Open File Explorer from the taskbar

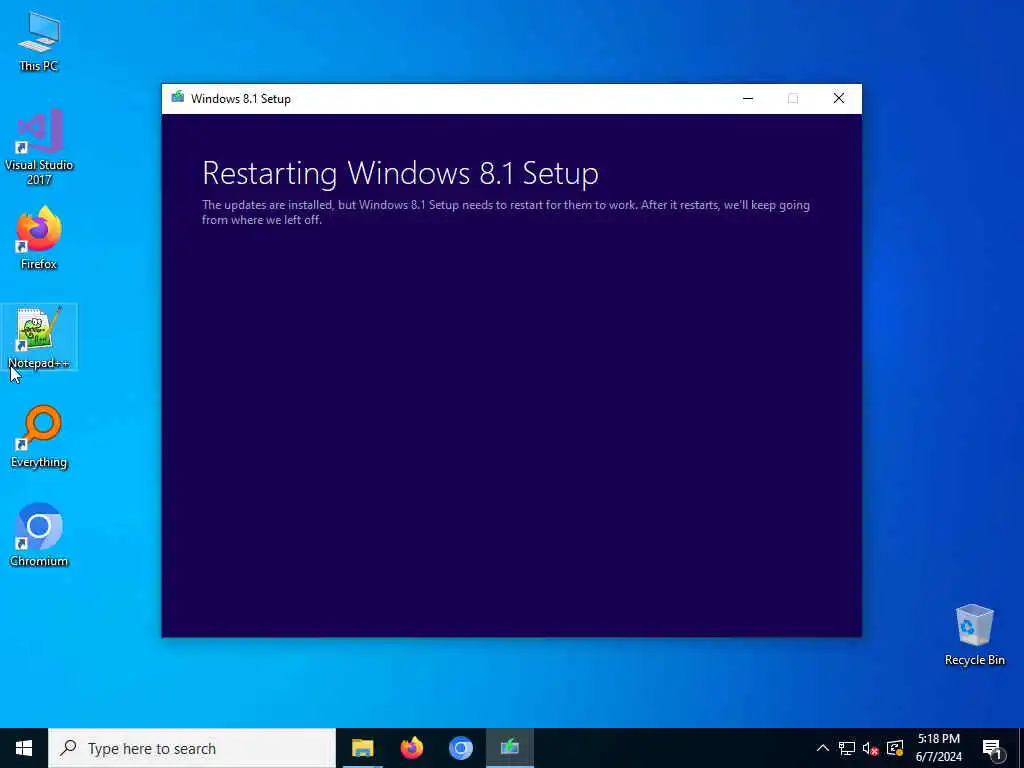(362, 748)
